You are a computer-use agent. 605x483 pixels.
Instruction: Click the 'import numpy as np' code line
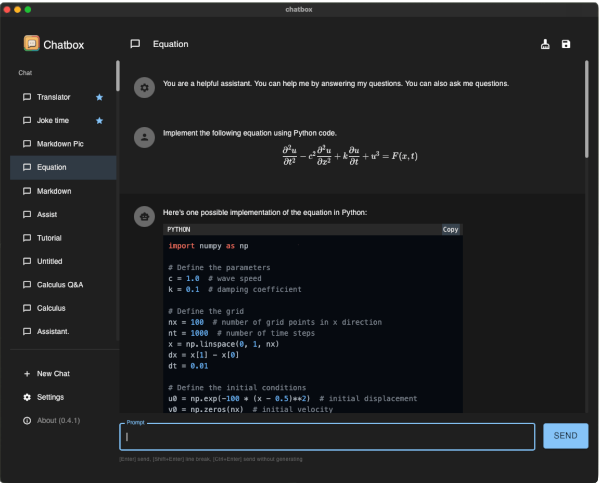click(x=208, y=246)
